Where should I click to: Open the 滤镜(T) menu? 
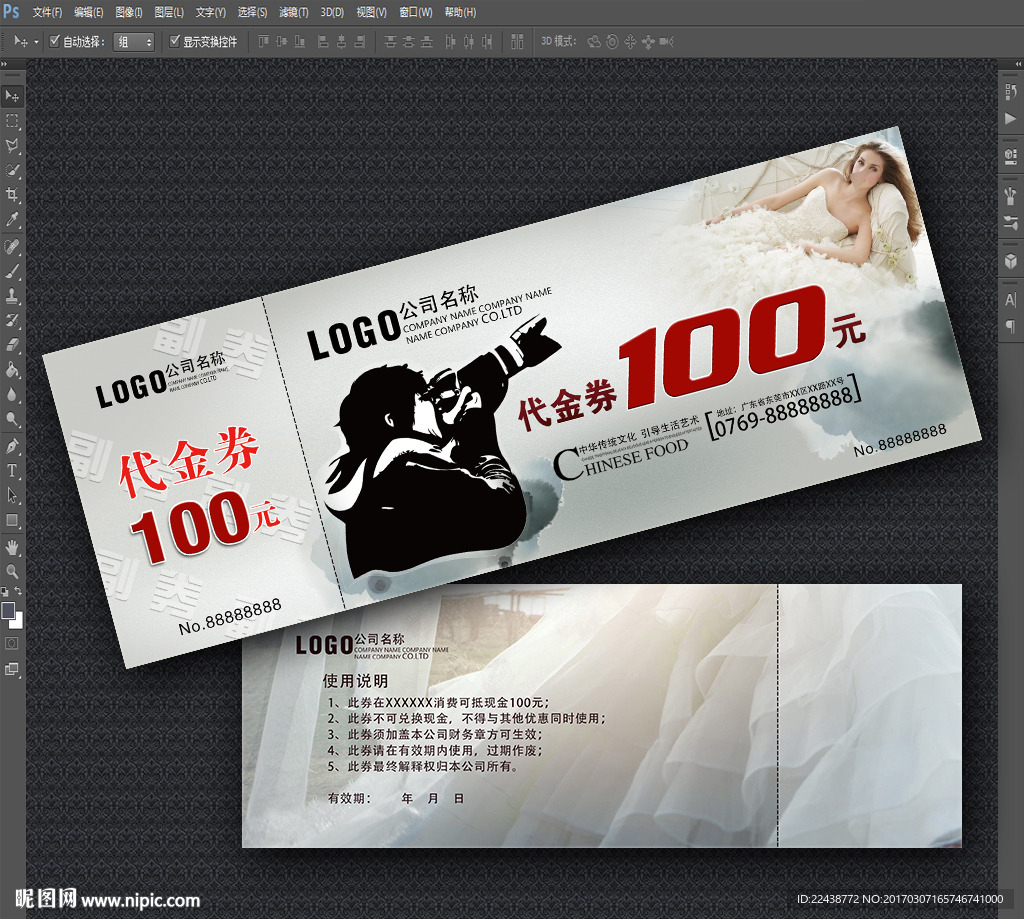pyautogui.click(x=293, y=12)
